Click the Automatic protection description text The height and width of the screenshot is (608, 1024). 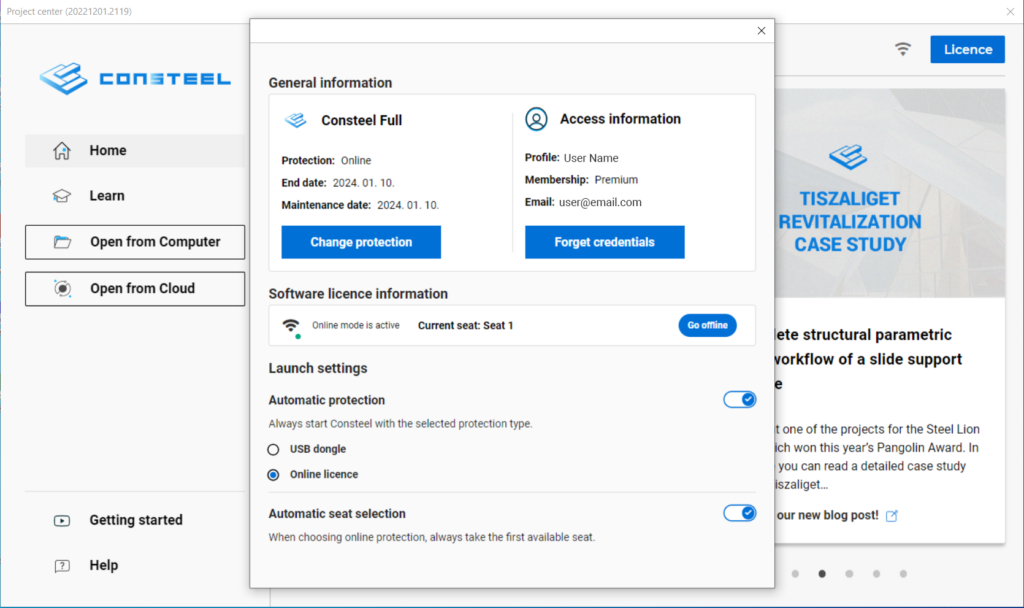pyautogui.click(x=400, y=424)
